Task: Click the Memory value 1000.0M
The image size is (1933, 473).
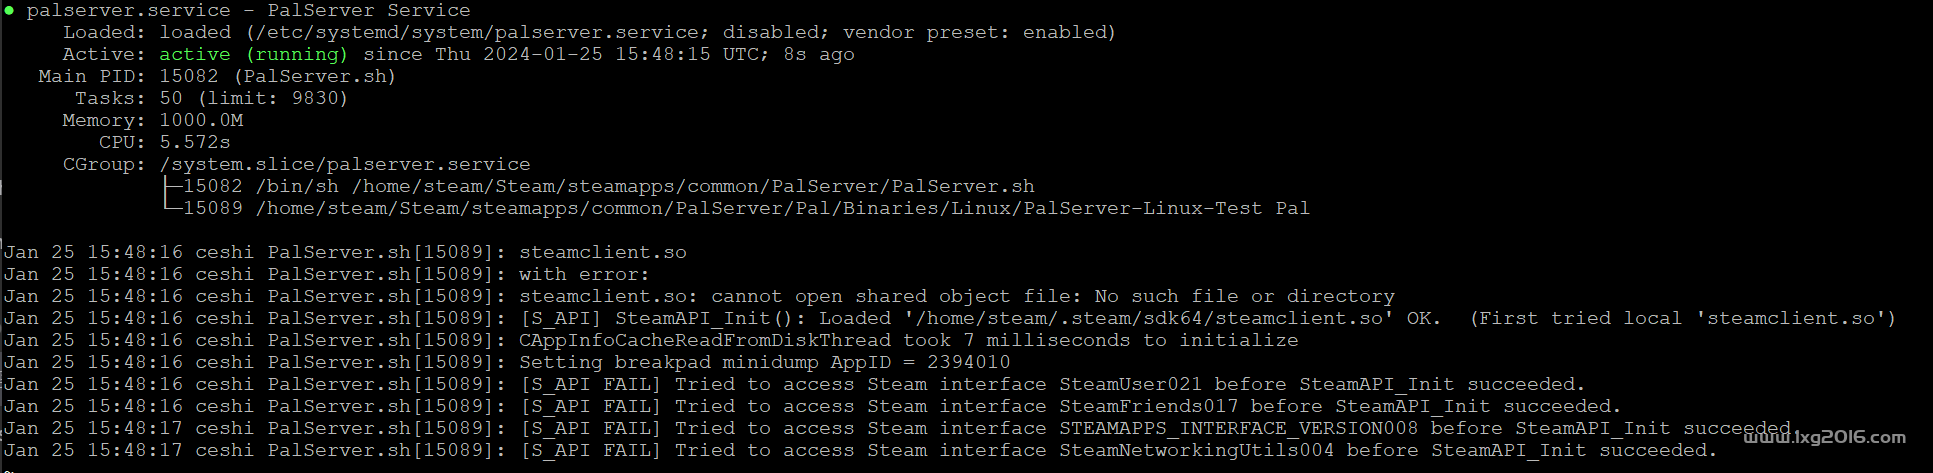Action: click(x=201, y=121)
